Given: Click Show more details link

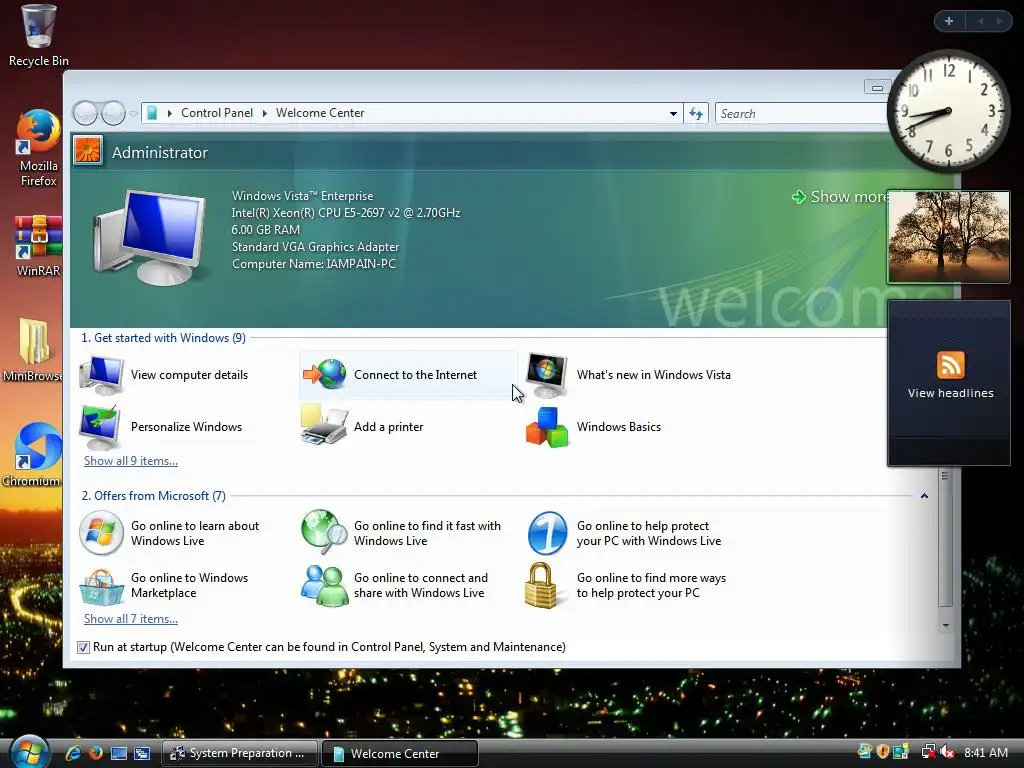Looking at the screenshot, I should pos(842,197).
